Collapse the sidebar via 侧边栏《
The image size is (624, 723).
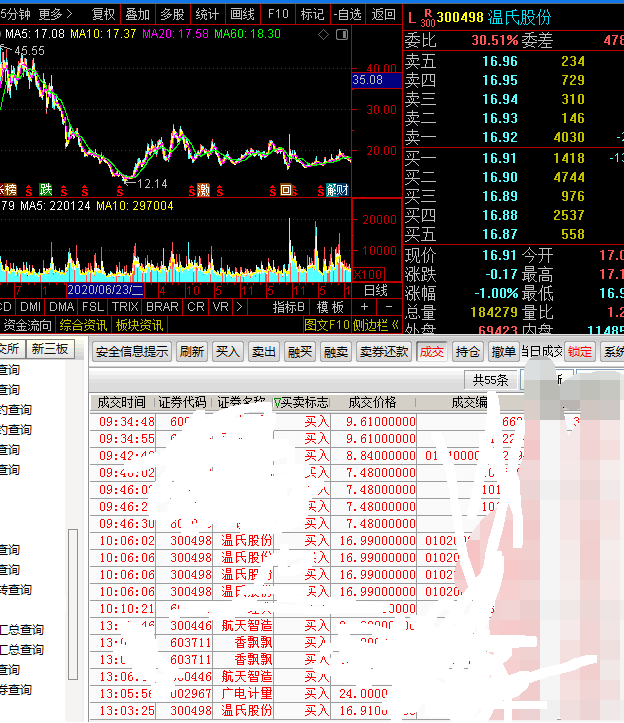(x=376, y=325)
